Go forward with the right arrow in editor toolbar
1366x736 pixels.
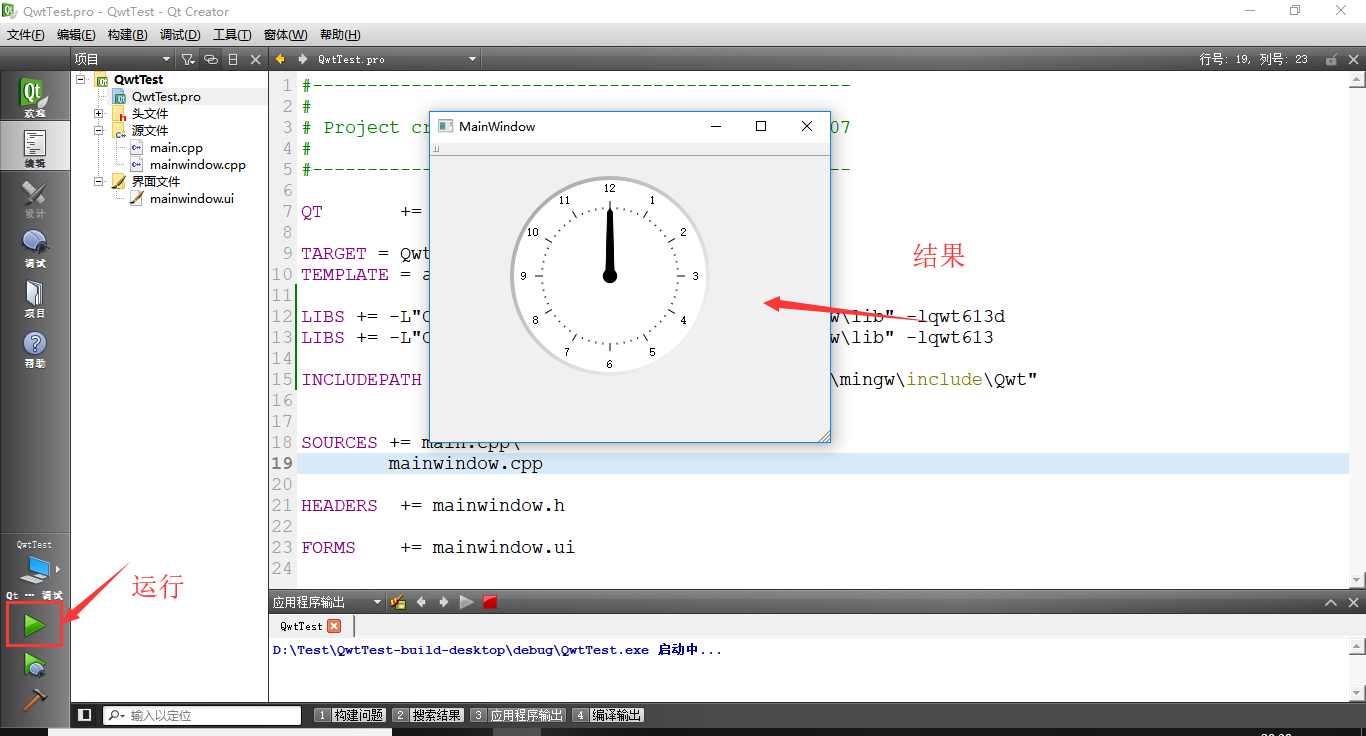tap(302, 59)
